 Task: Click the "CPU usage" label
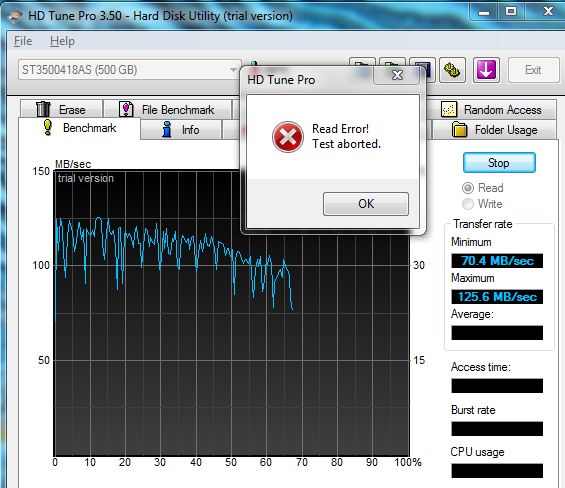click(477, 452)
